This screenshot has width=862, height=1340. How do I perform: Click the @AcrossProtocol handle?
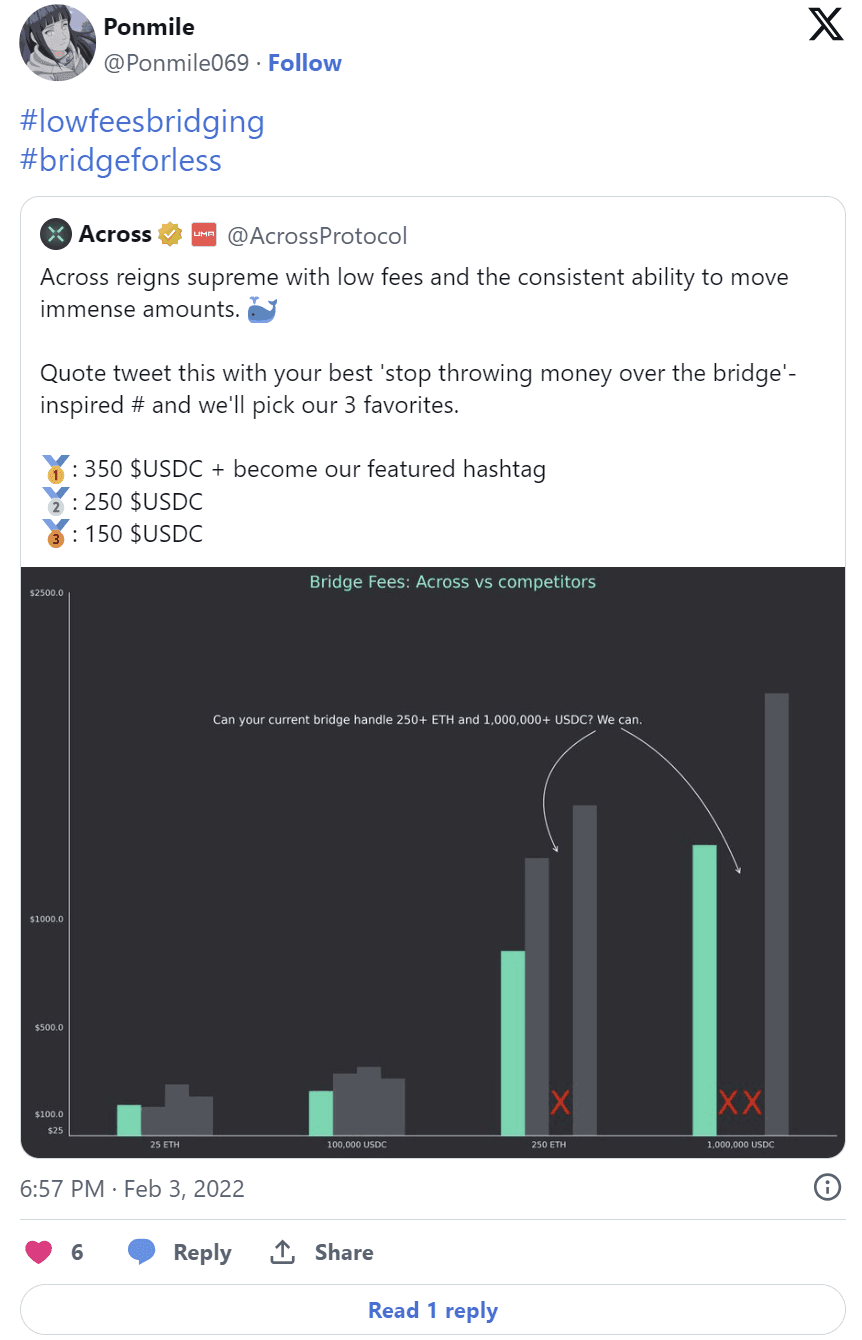(x=318, y=236)
